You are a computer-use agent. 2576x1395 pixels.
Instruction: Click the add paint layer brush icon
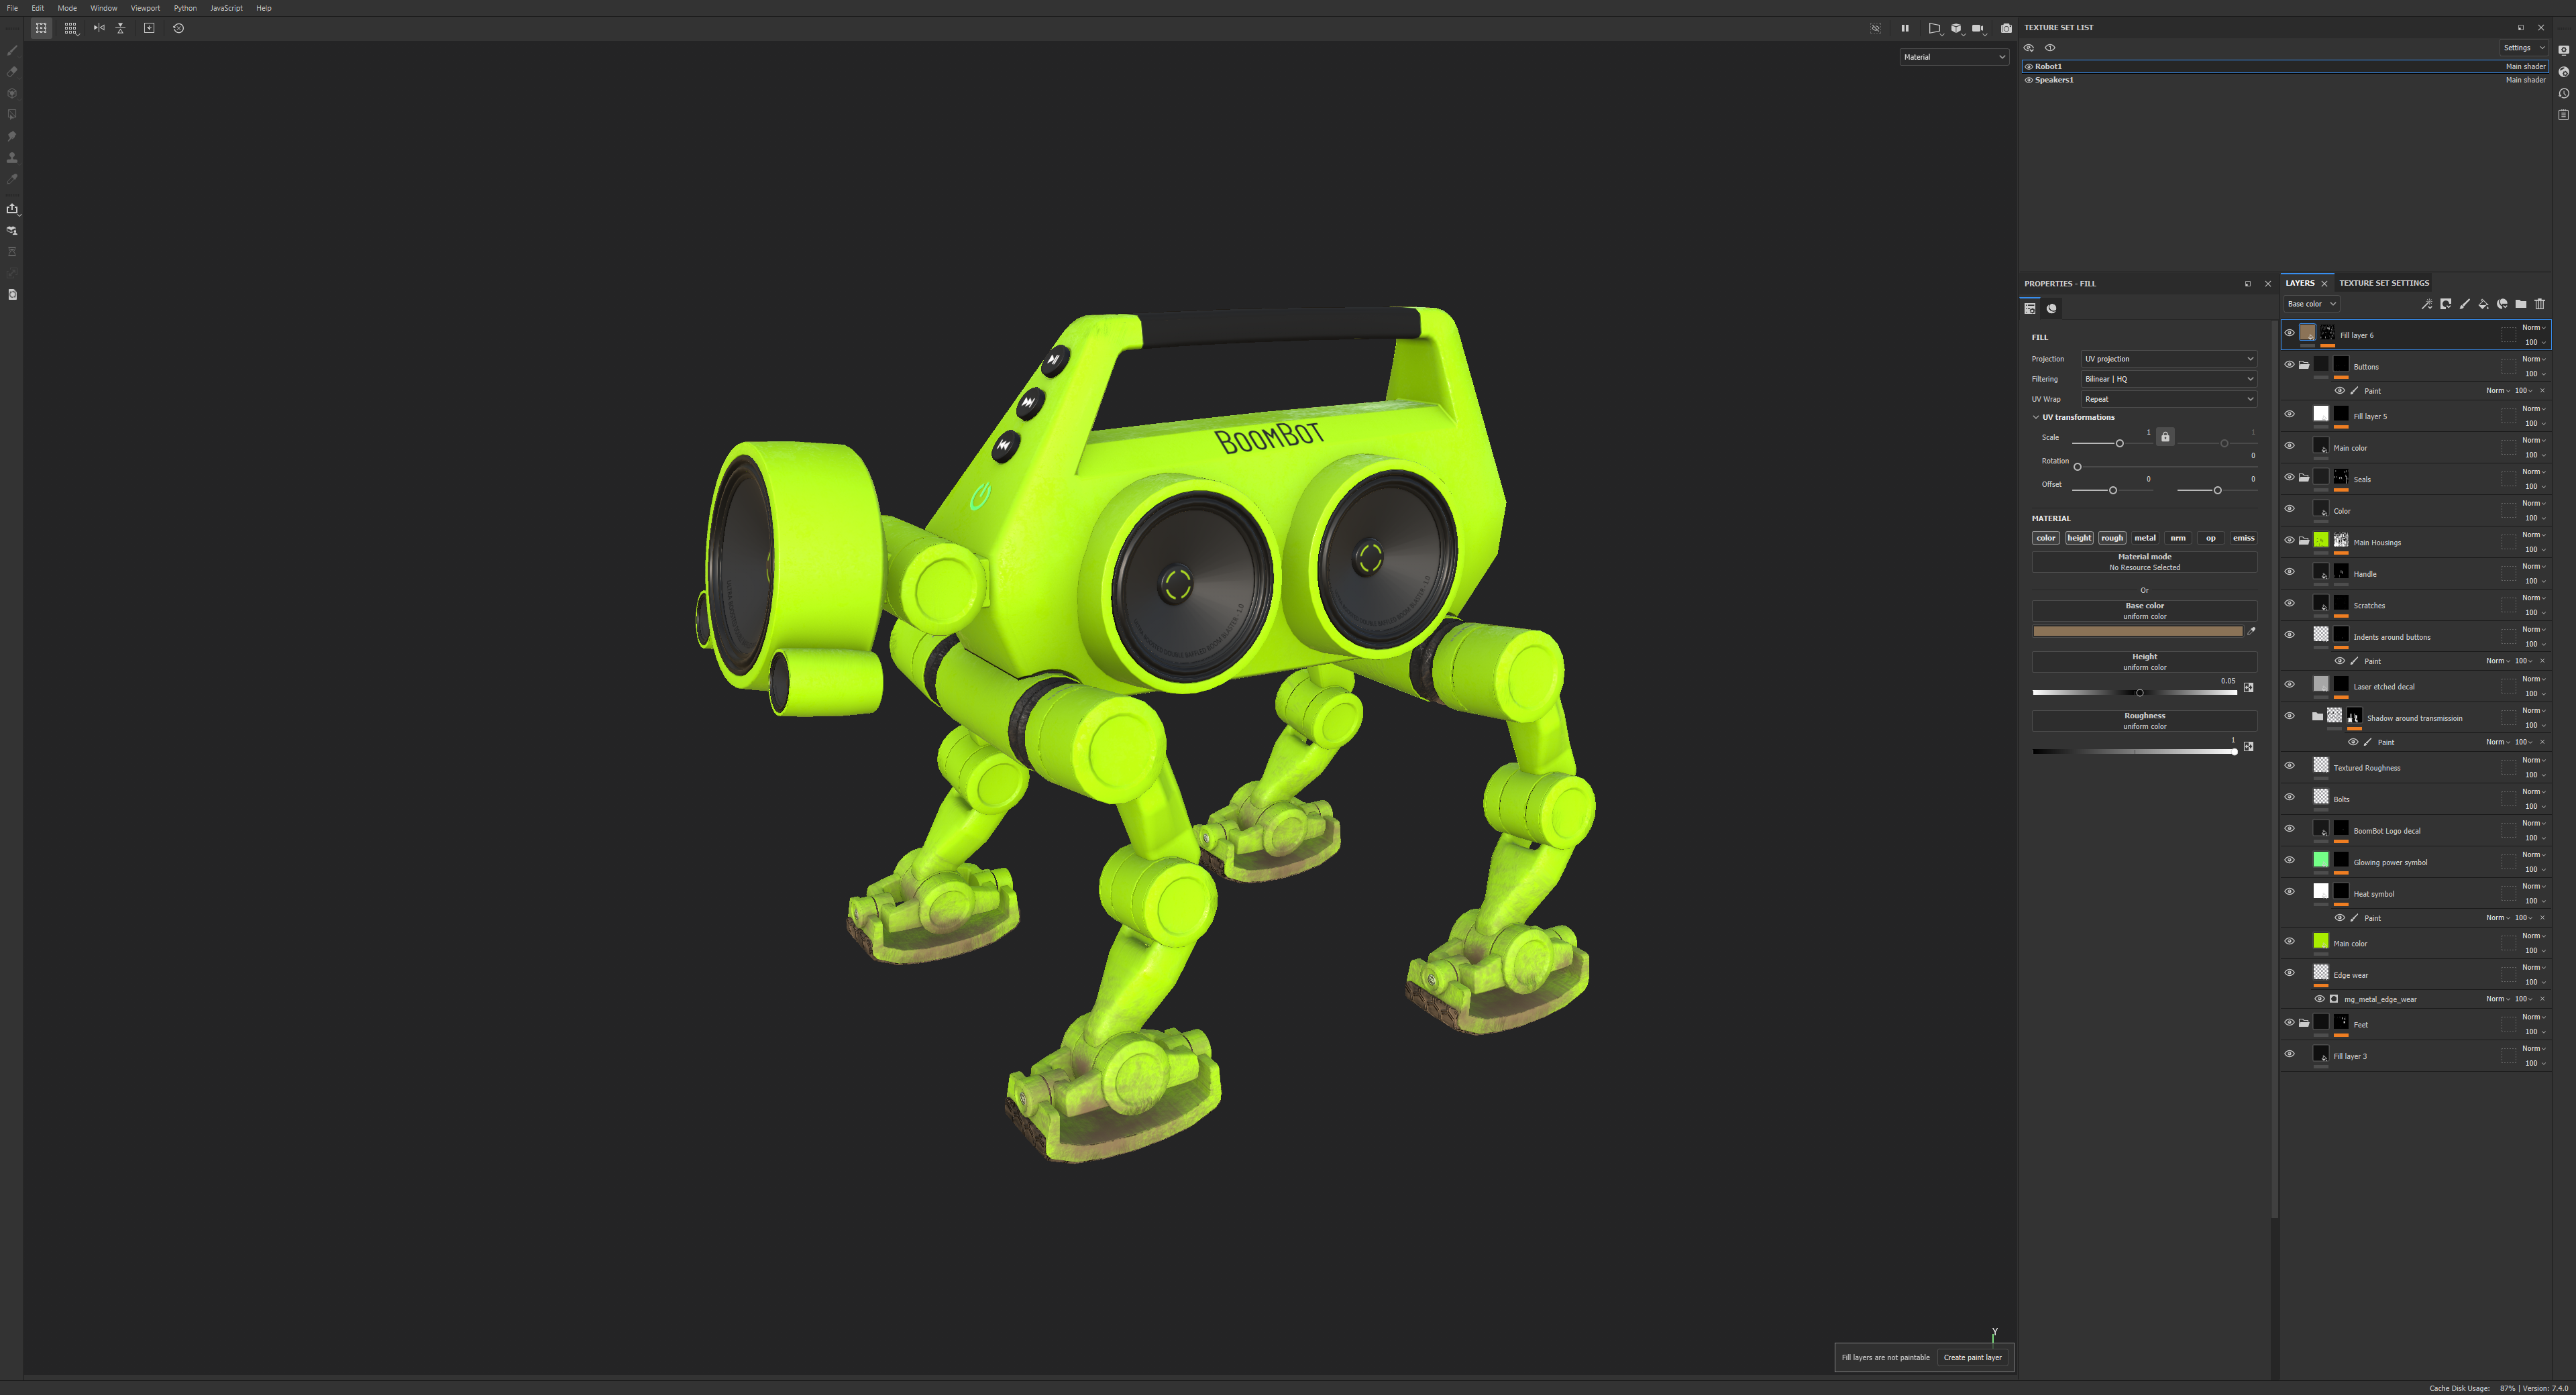(2464, 304)
